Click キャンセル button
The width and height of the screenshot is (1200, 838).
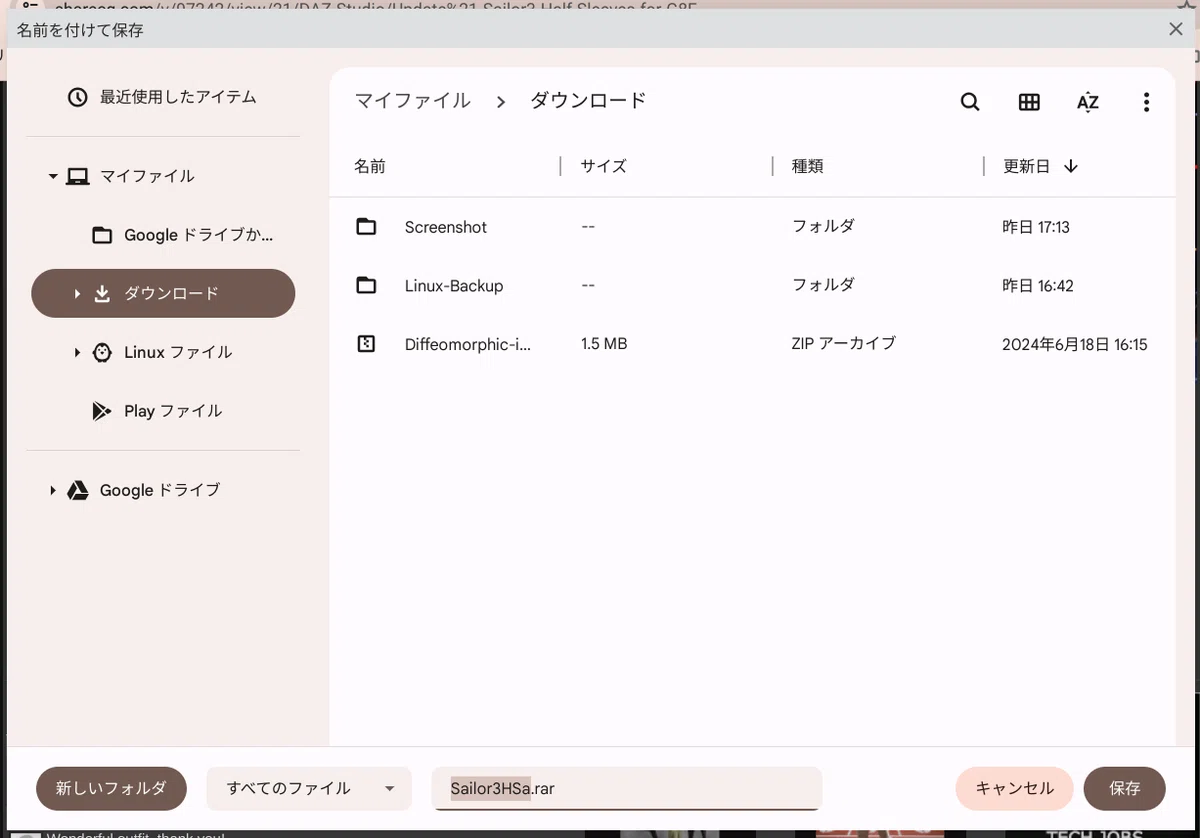1014,788
